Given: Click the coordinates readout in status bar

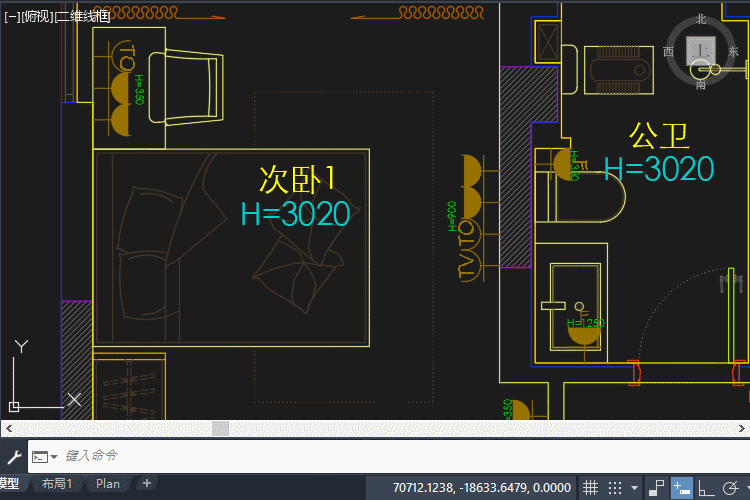Looking at the screenshot, I should coord(482,488).
